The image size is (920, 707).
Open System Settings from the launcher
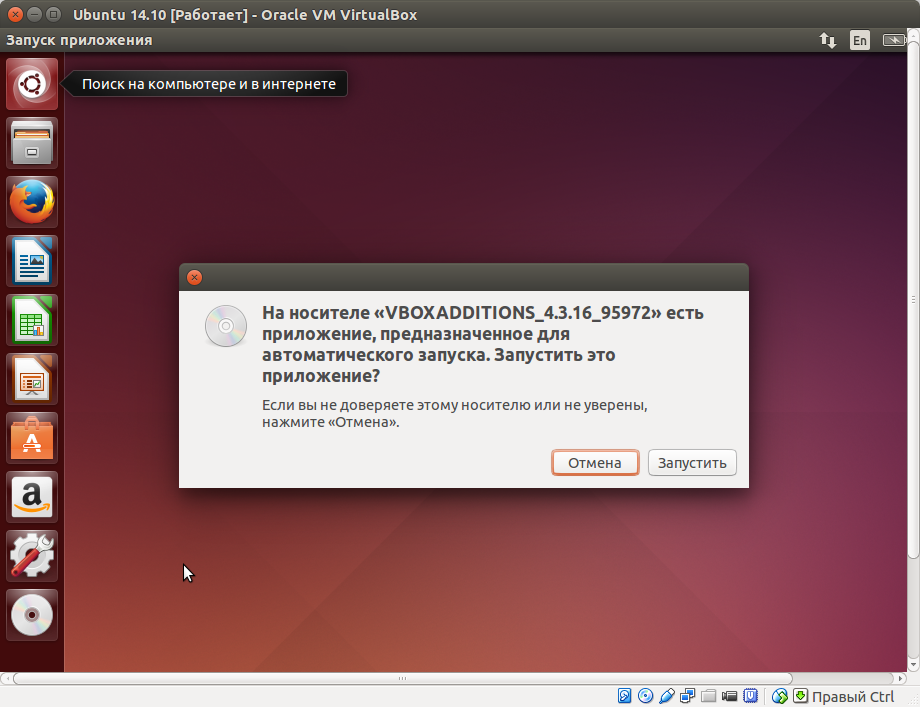(x=31, y=555)
